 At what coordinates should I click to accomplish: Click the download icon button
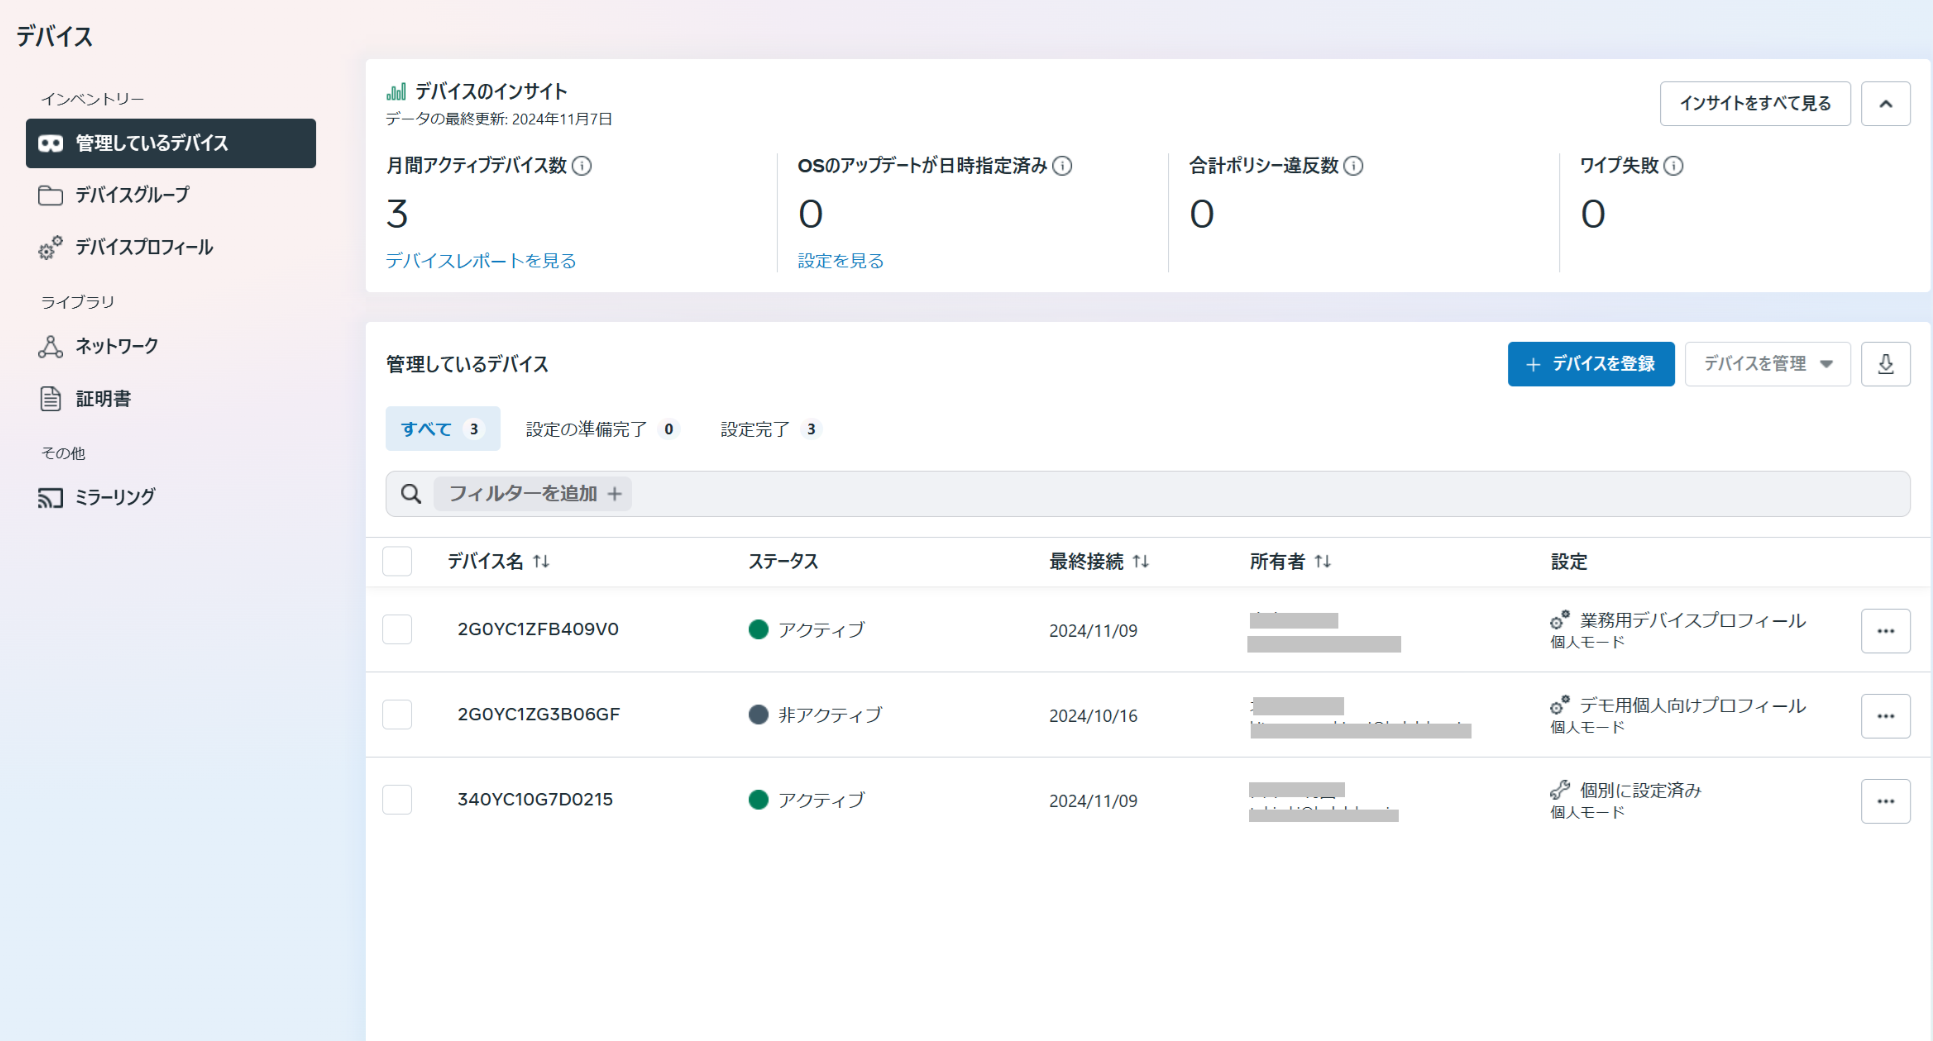[x=1885, y=364]
